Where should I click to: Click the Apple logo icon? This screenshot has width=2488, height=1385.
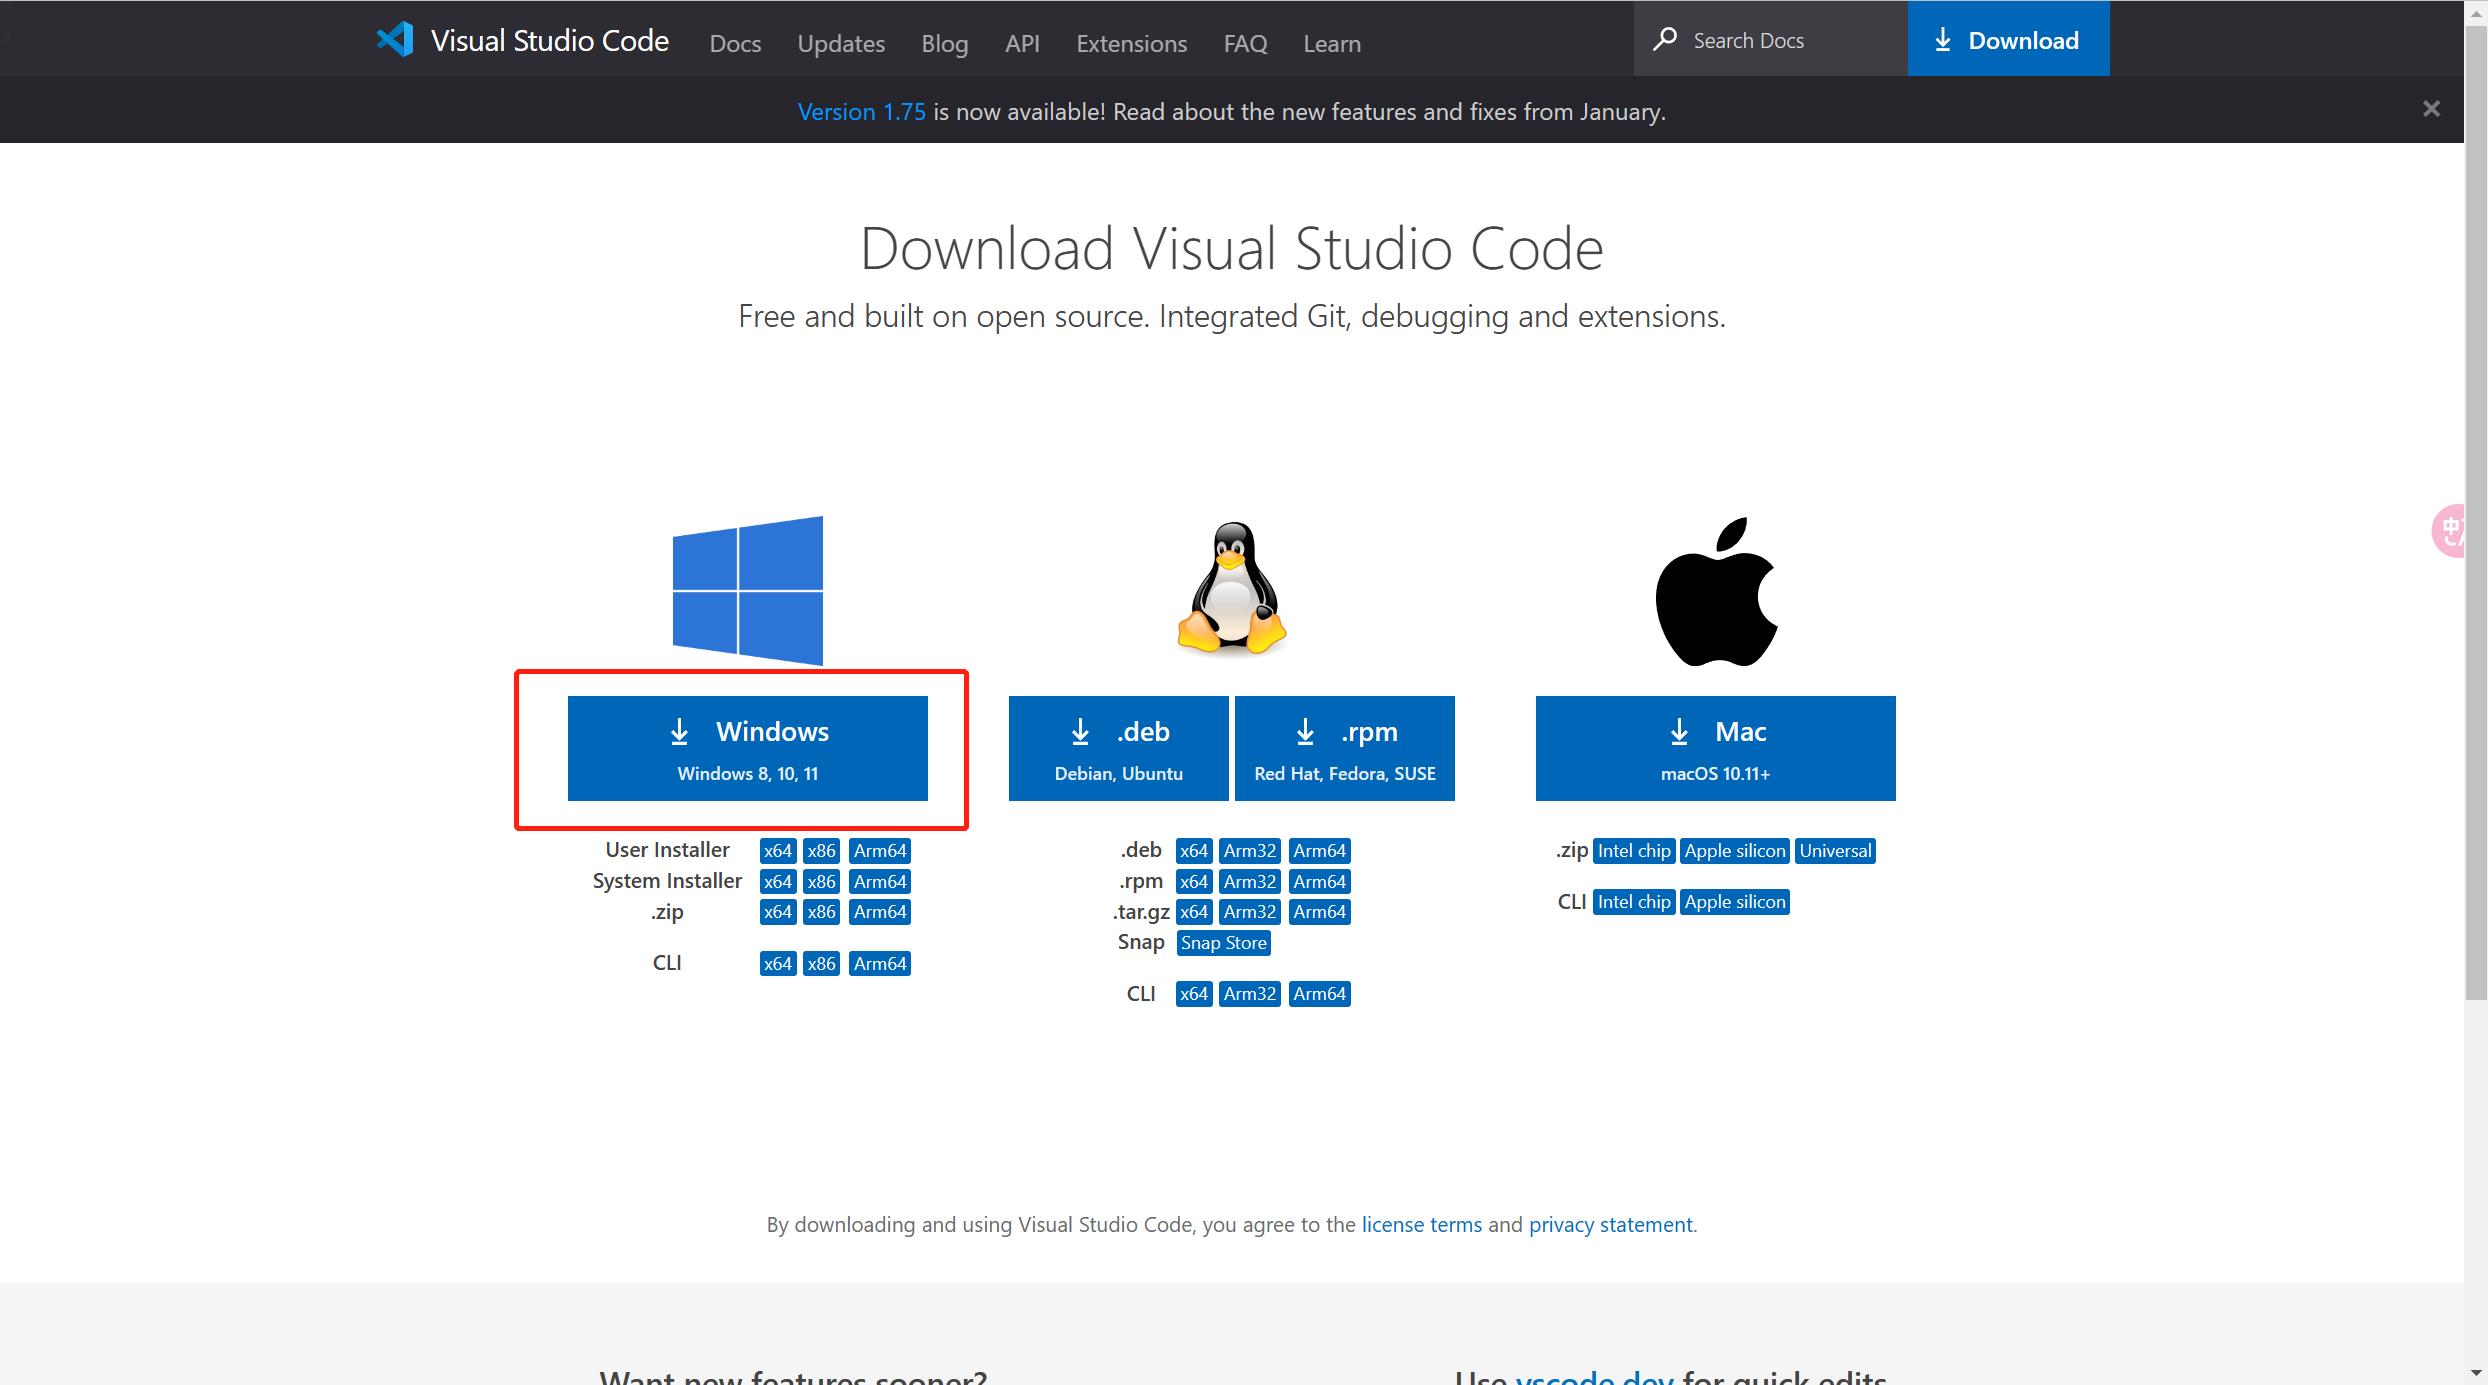1716,592
